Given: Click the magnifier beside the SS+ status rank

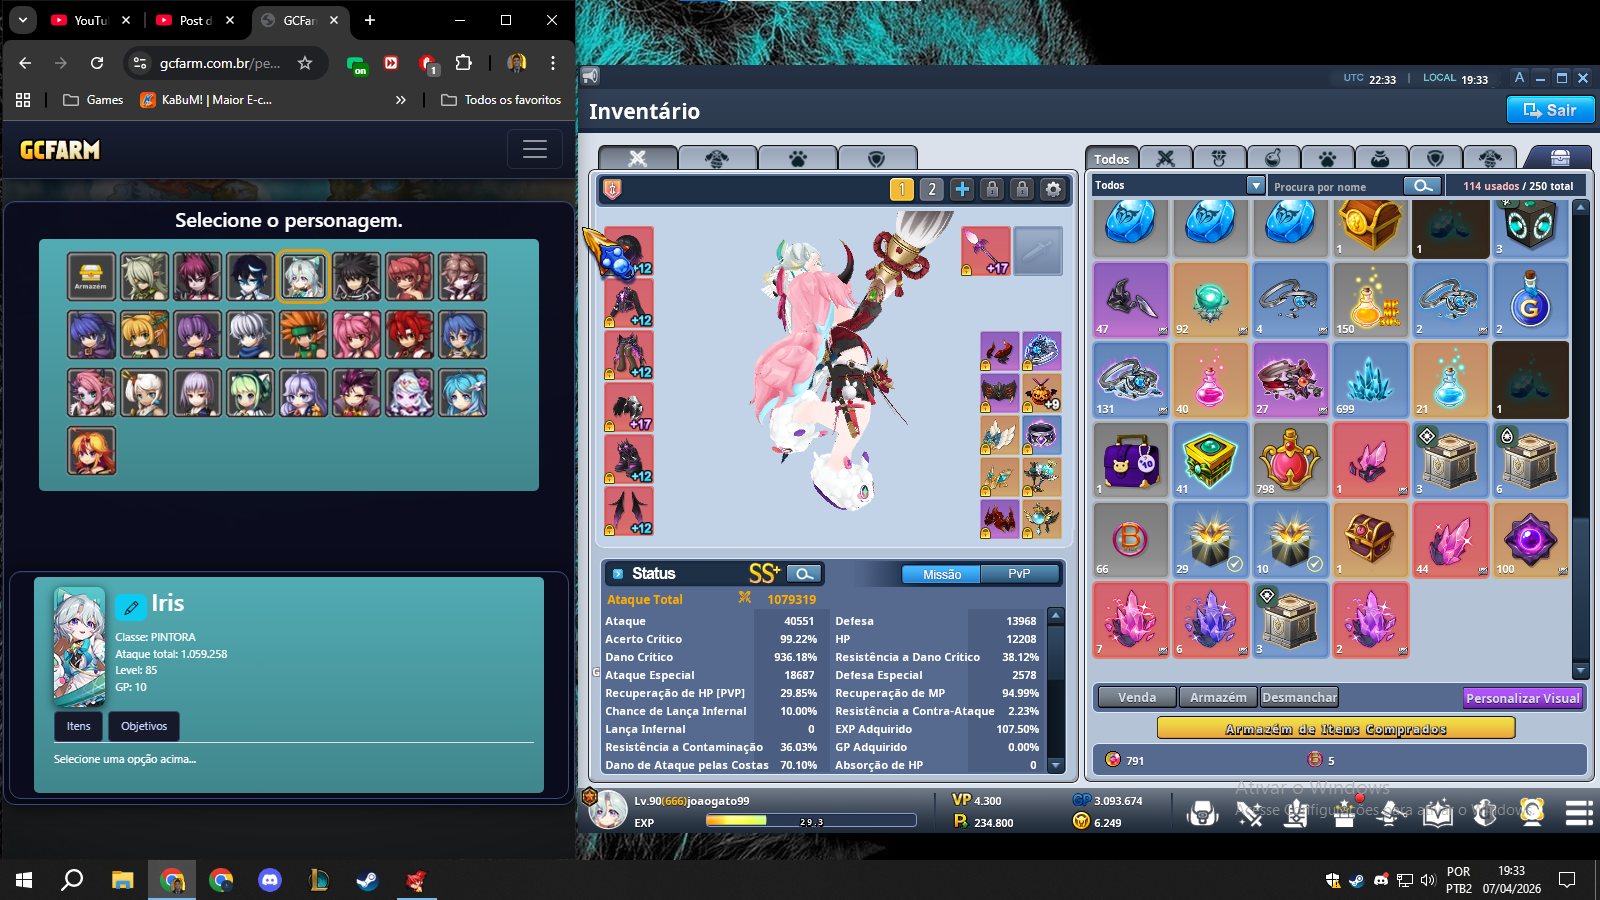Looking at the screenshot, I should click(804, 573).
